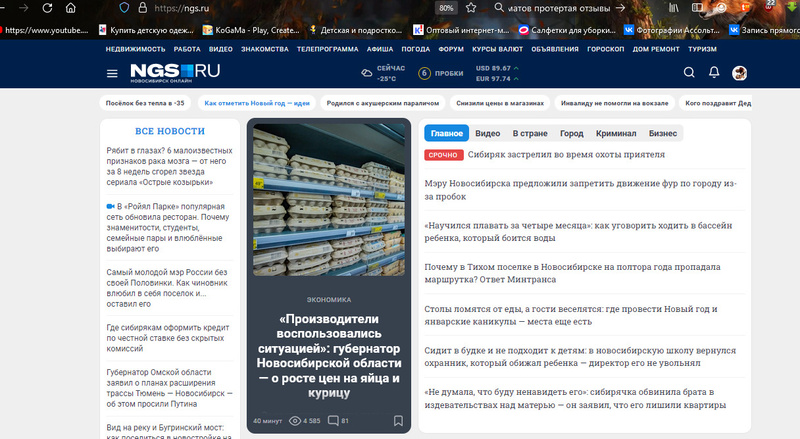Open the NGS hamburger menu

[x=112, y=73]
